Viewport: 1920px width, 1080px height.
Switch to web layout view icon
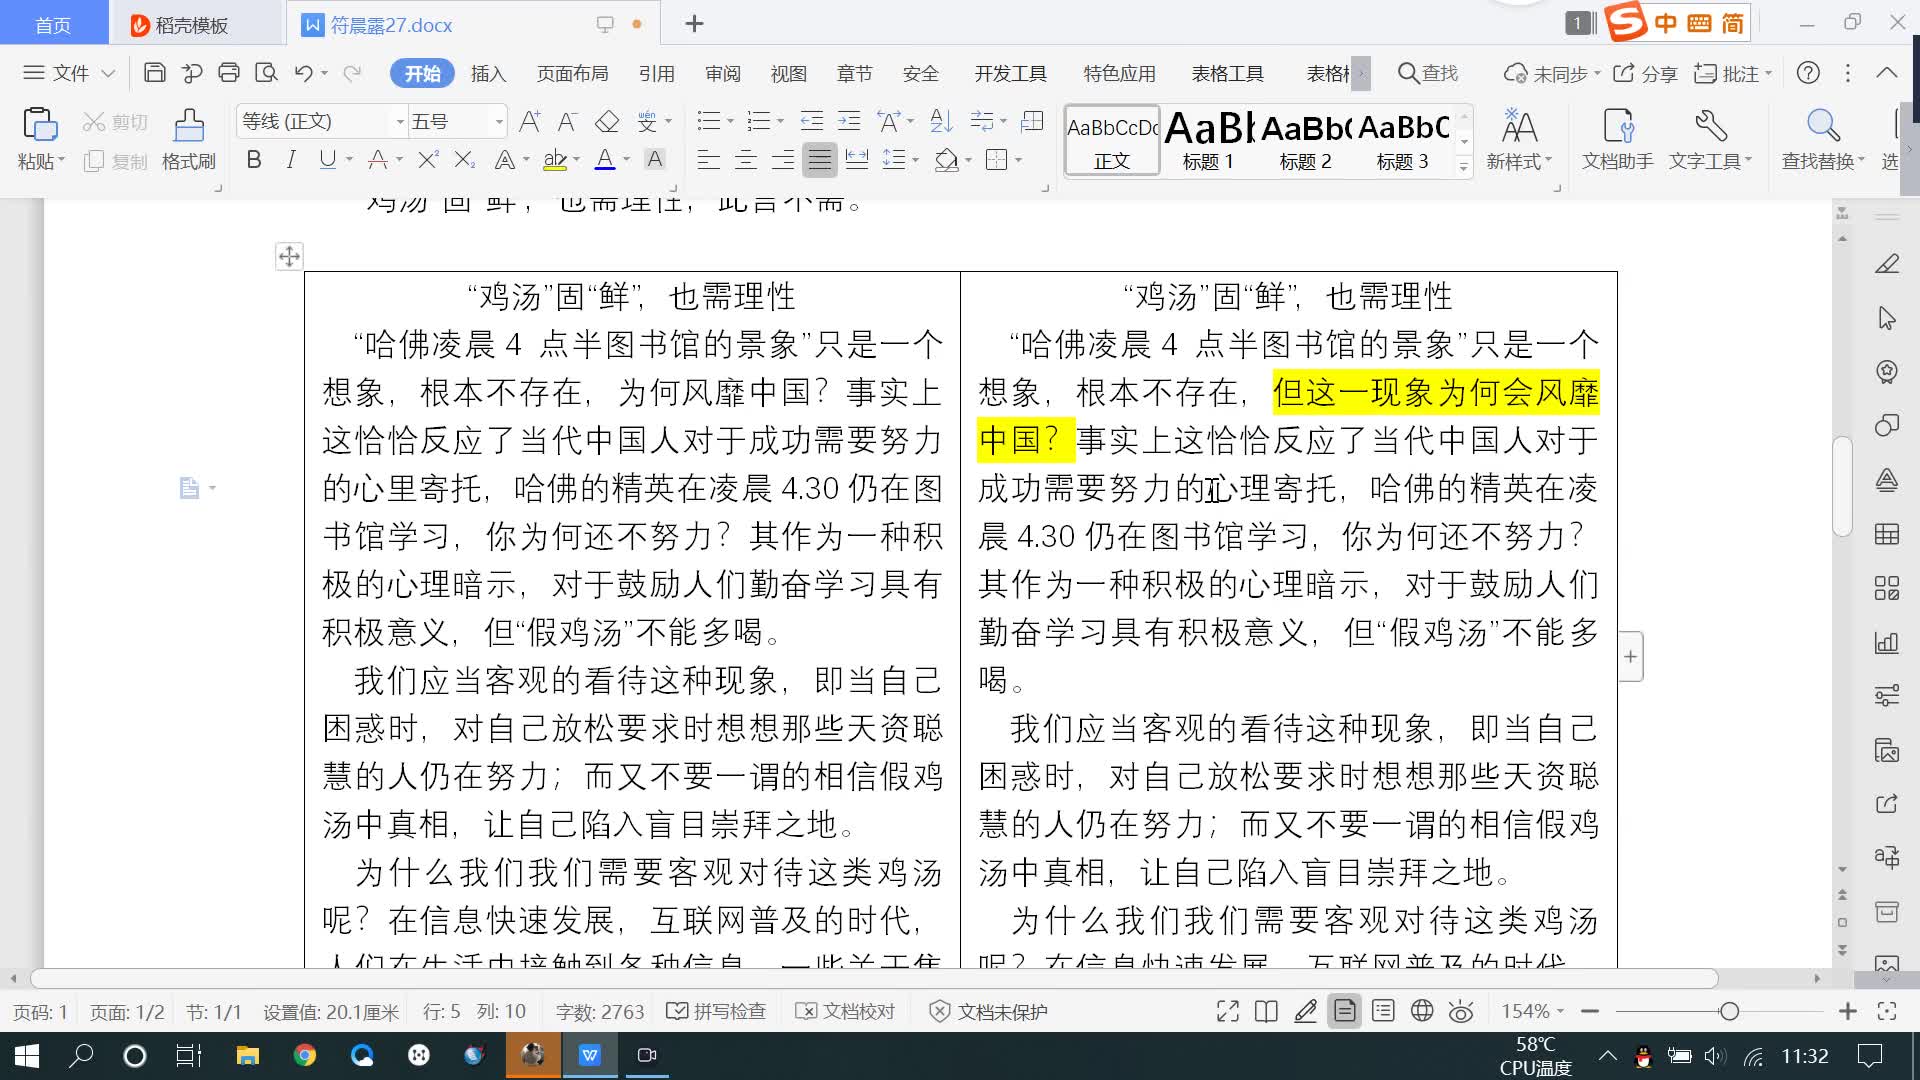pos(1422,1012)
